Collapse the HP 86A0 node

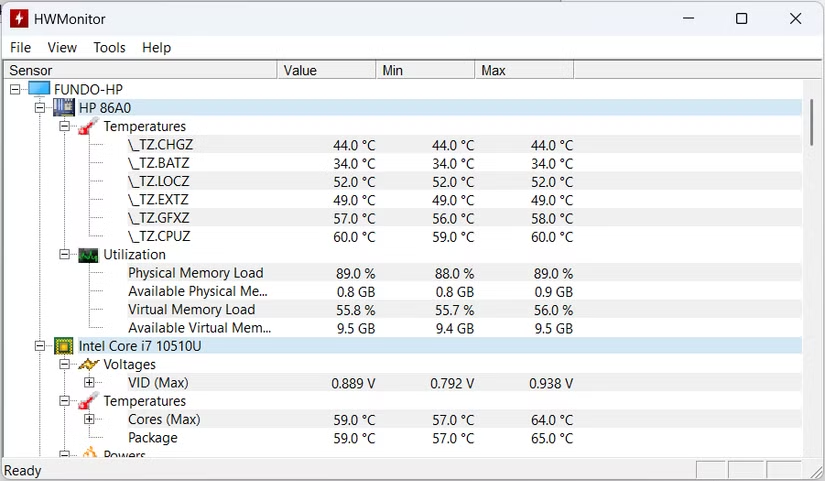(x=40, y=108)
